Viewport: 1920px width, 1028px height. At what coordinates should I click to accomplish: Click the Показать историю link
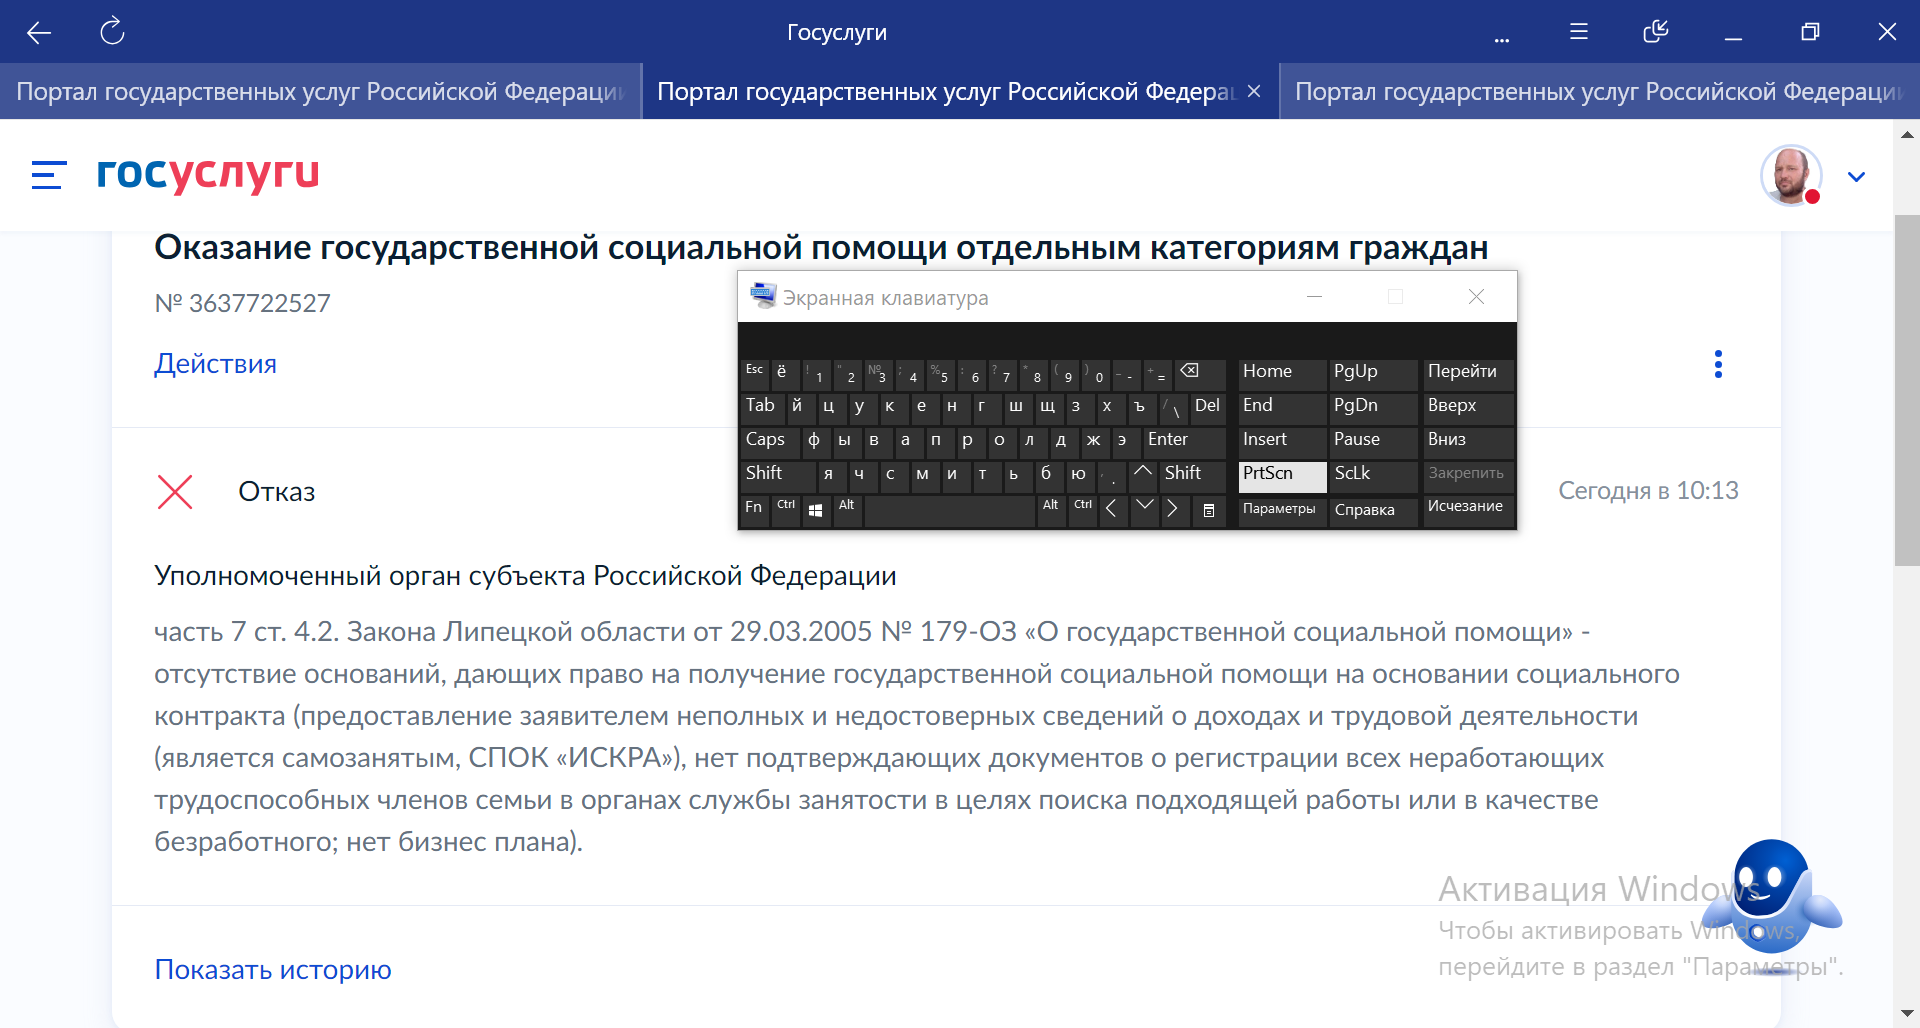coord(273,970)
